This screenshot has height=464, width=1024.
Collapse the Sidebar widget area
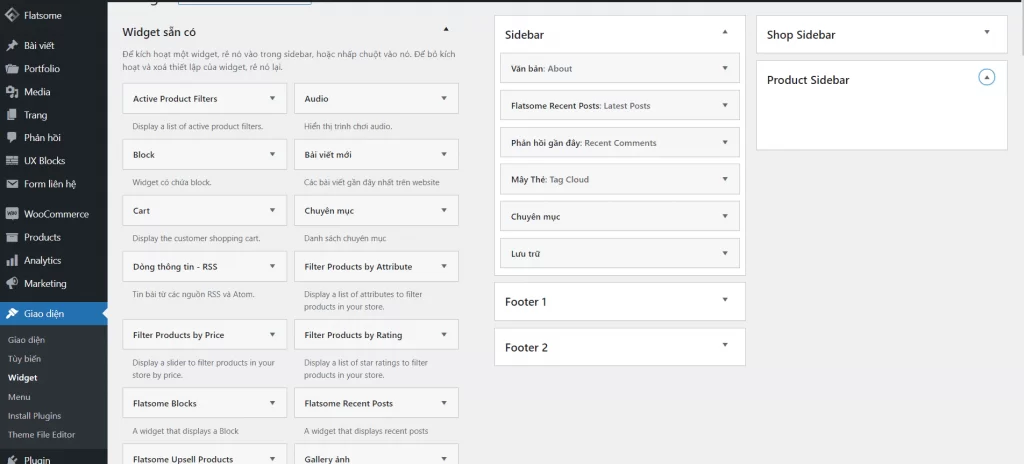724,32
